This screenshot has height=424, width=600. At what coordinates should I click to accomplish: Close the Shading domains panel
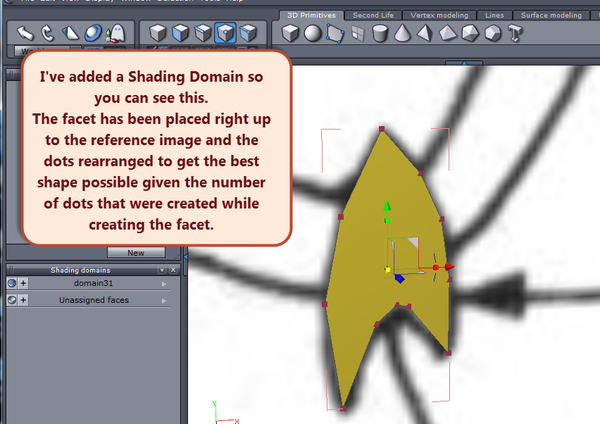point(173,270)
